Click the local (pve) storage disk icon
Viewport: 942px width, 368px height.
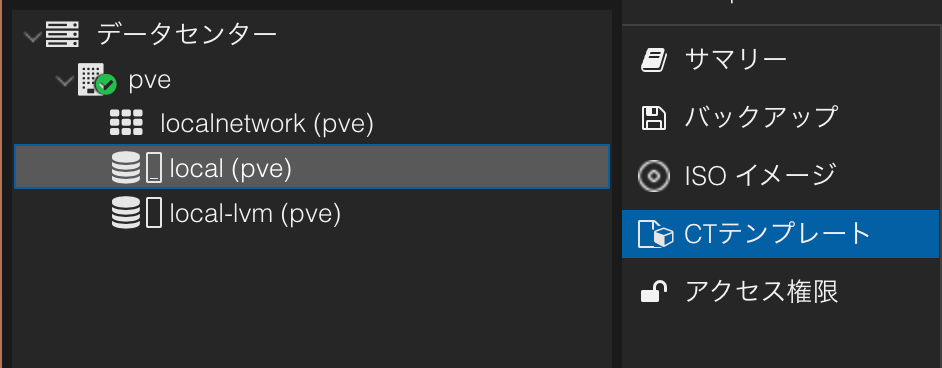coord(137,167)
